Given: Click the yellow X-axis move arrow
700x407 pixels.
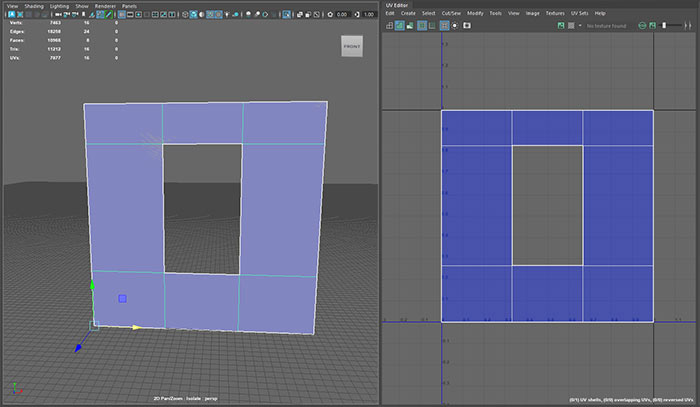Looking at the screenshot, I should [x=136, y=326].
